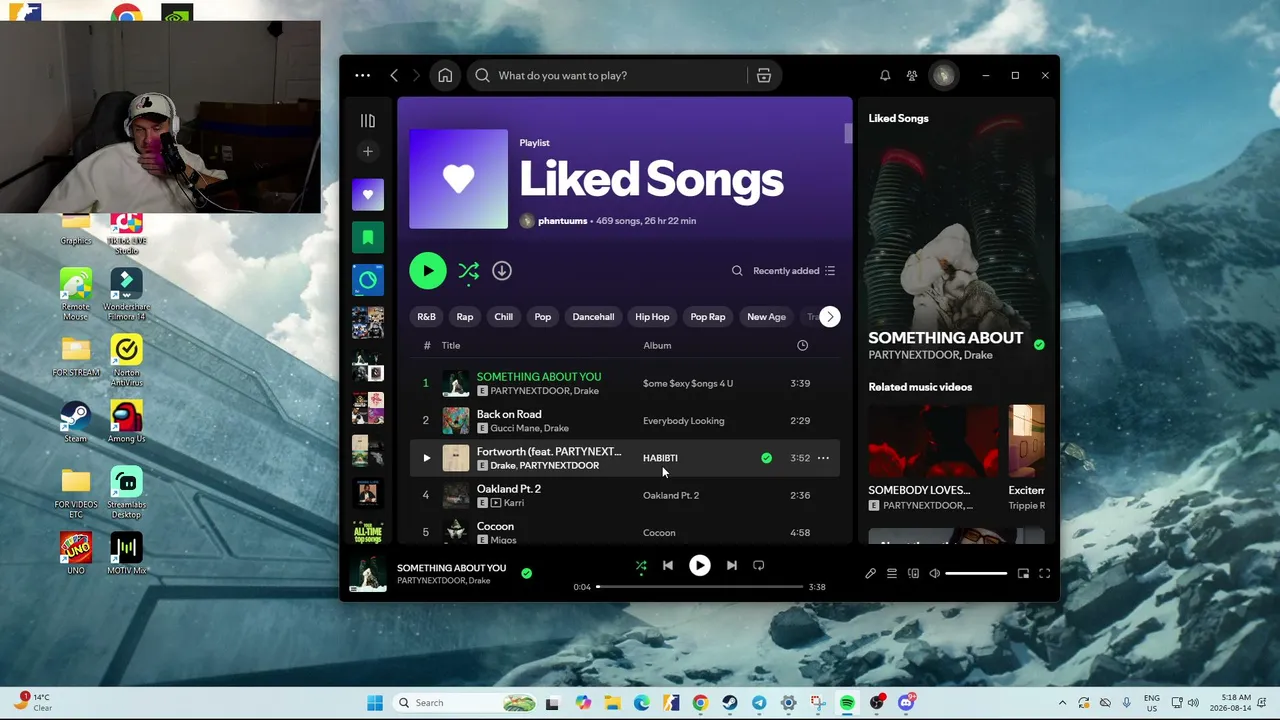Viewport: 1280px width, 720px height.
Task: Open Steam from the Windows taskbar
Action: pos(730,703)
